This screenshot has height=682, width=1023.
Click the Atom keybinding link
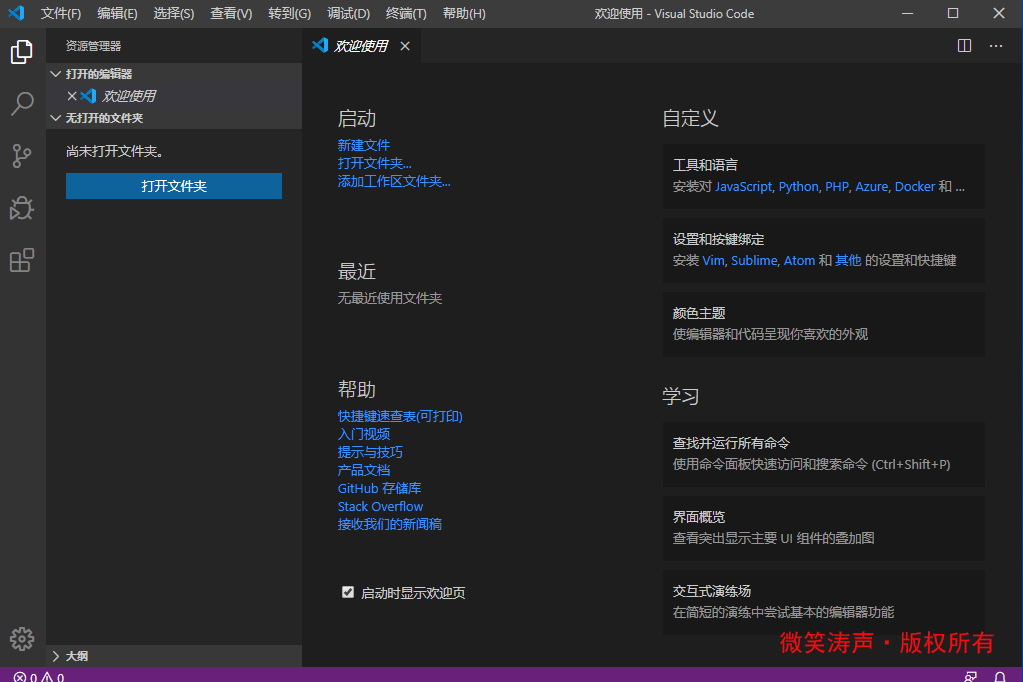pos(799,260)
